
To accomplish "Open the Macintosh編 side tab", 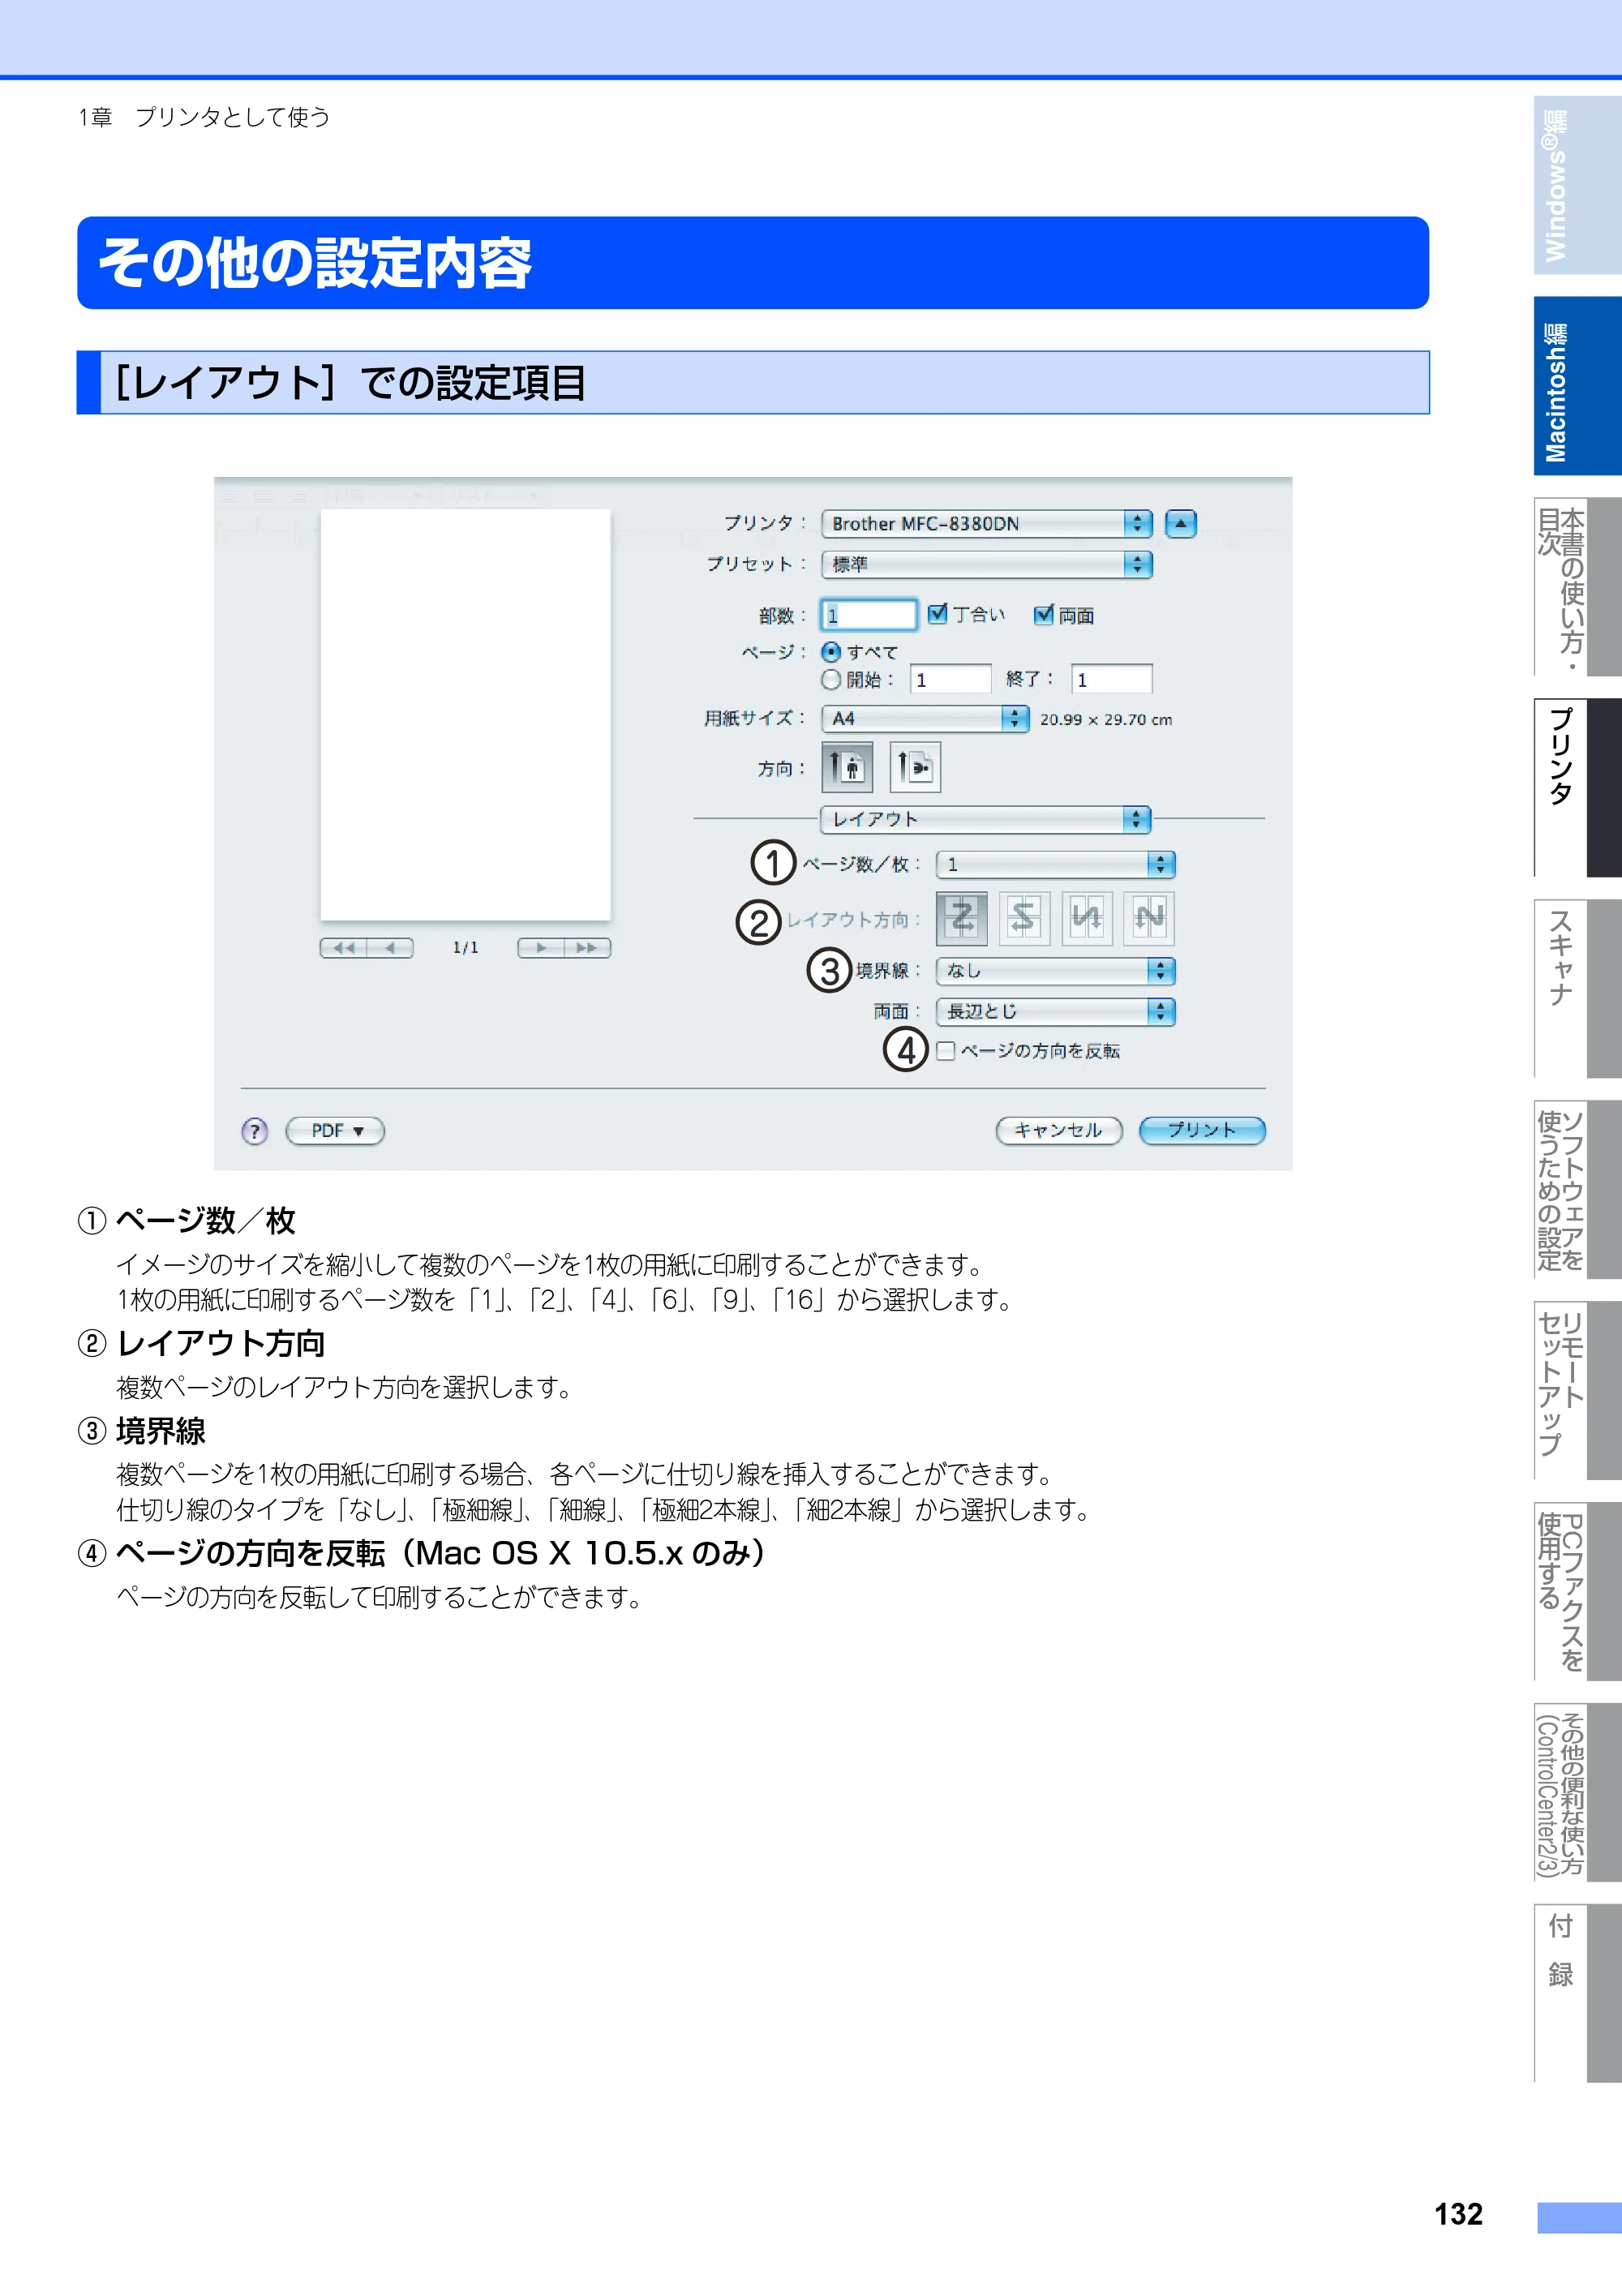I will pyautogui.click(x=1577, y=386).
